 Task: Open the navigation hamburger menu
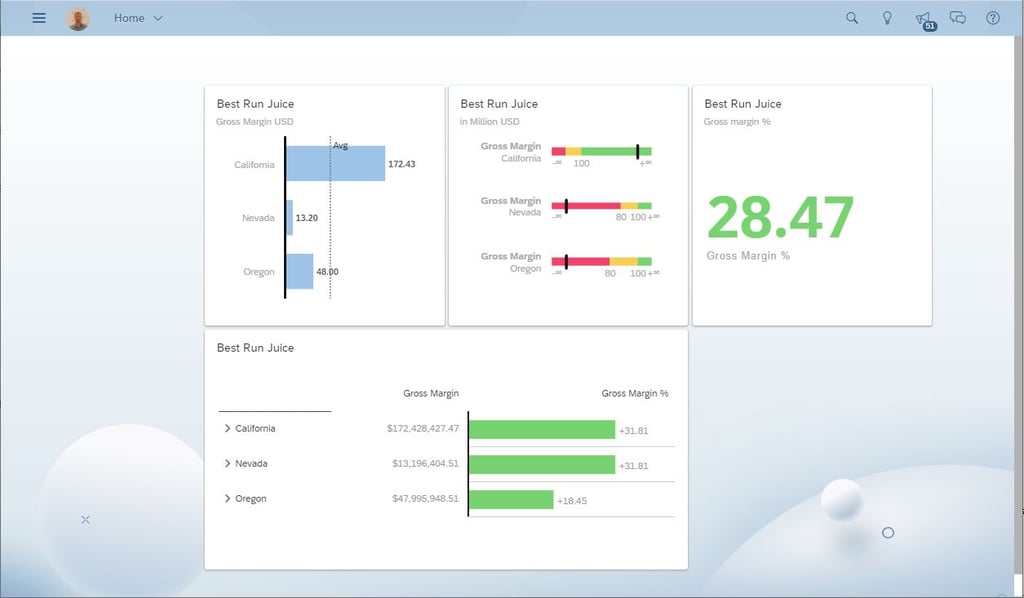point(39,17)
